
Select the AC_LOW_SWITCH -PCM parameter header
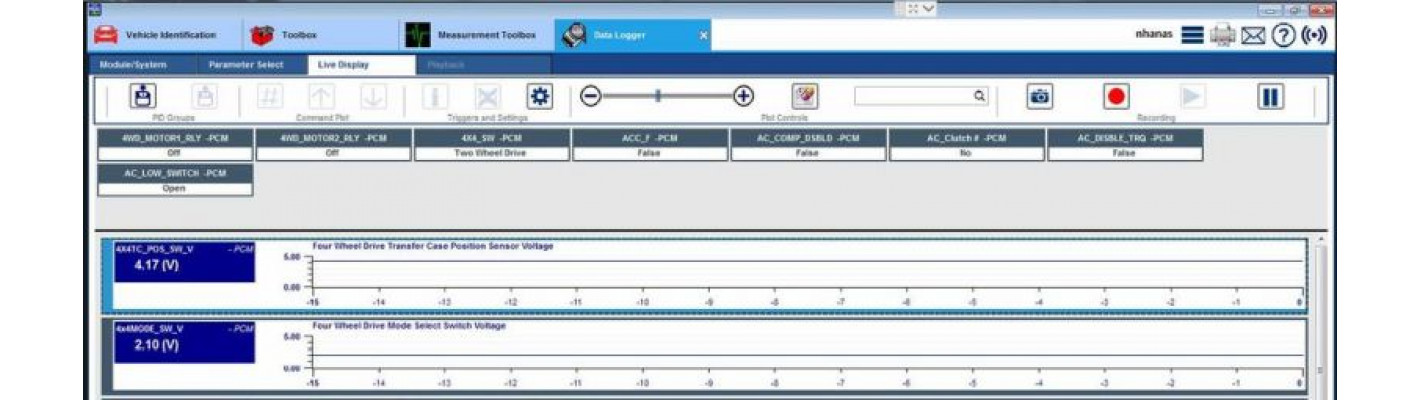(174, 173)
